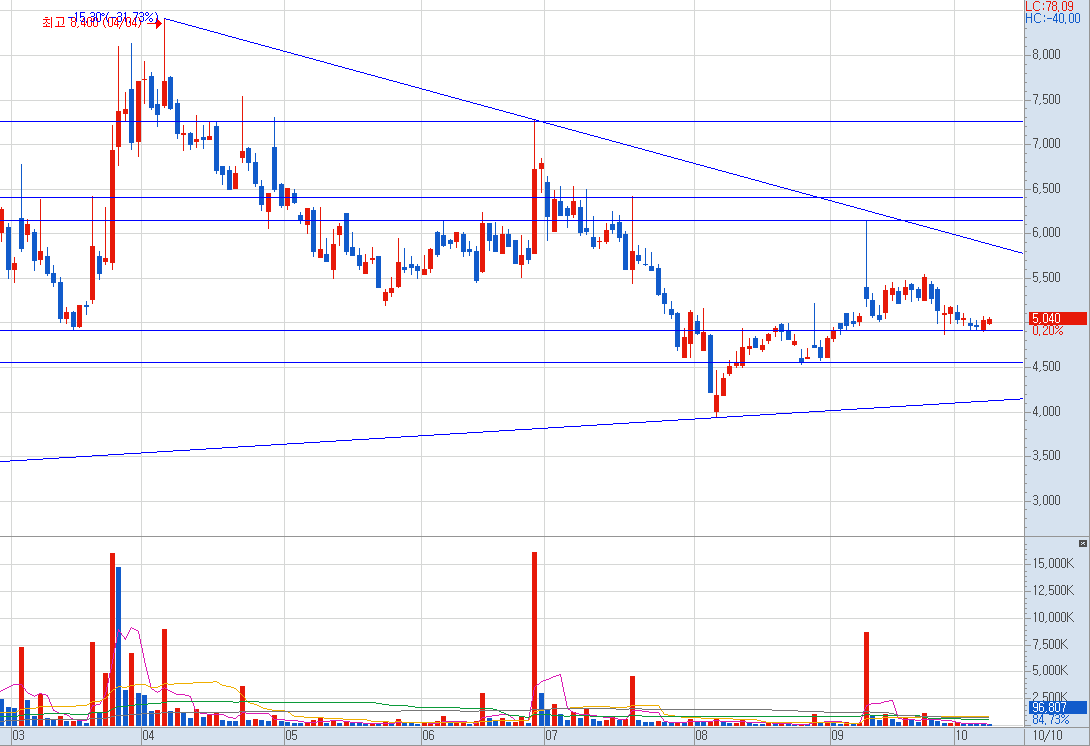Click the 06 month label on date axis
The width and height of the screenshot is (1090, 746).
coord(428,736)
